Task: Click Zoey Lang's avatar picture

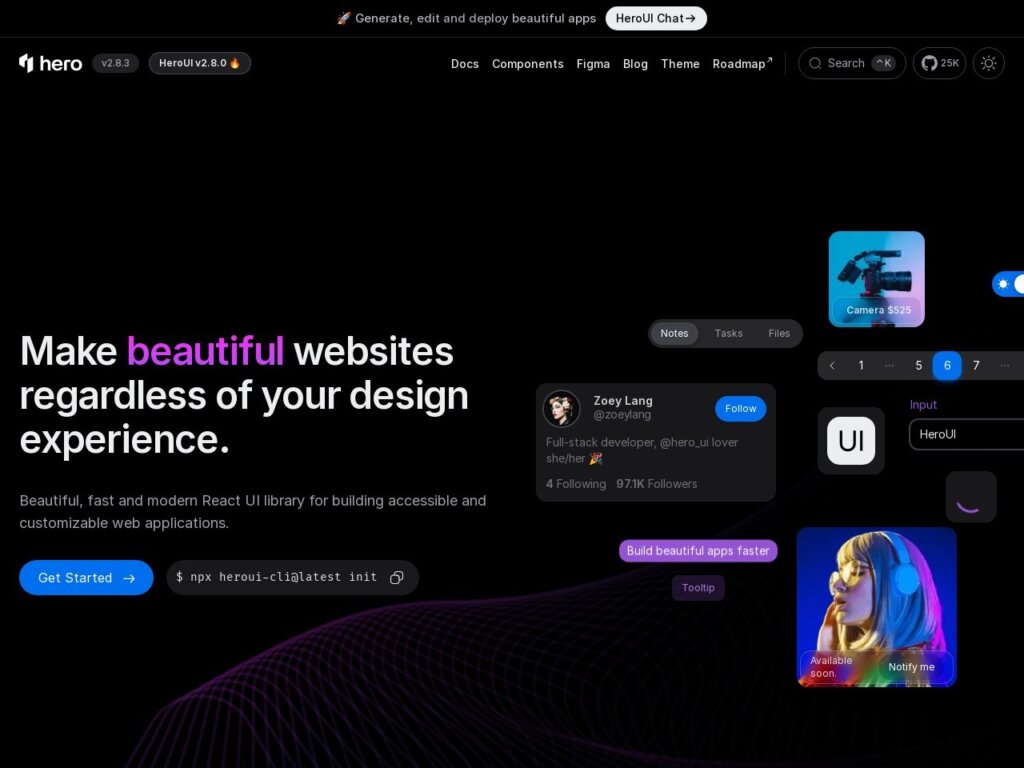Action: coord(562,408)
